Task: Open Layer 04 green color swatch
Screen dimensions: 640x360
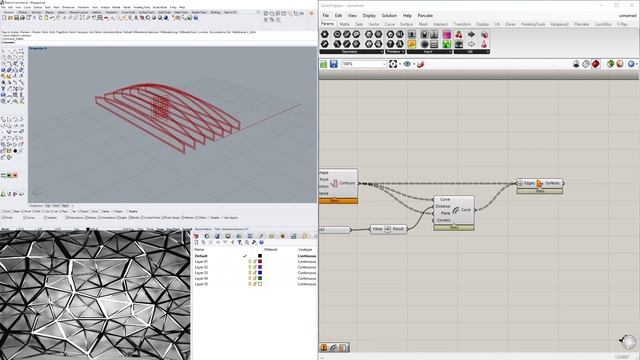Action: (260, 278)
